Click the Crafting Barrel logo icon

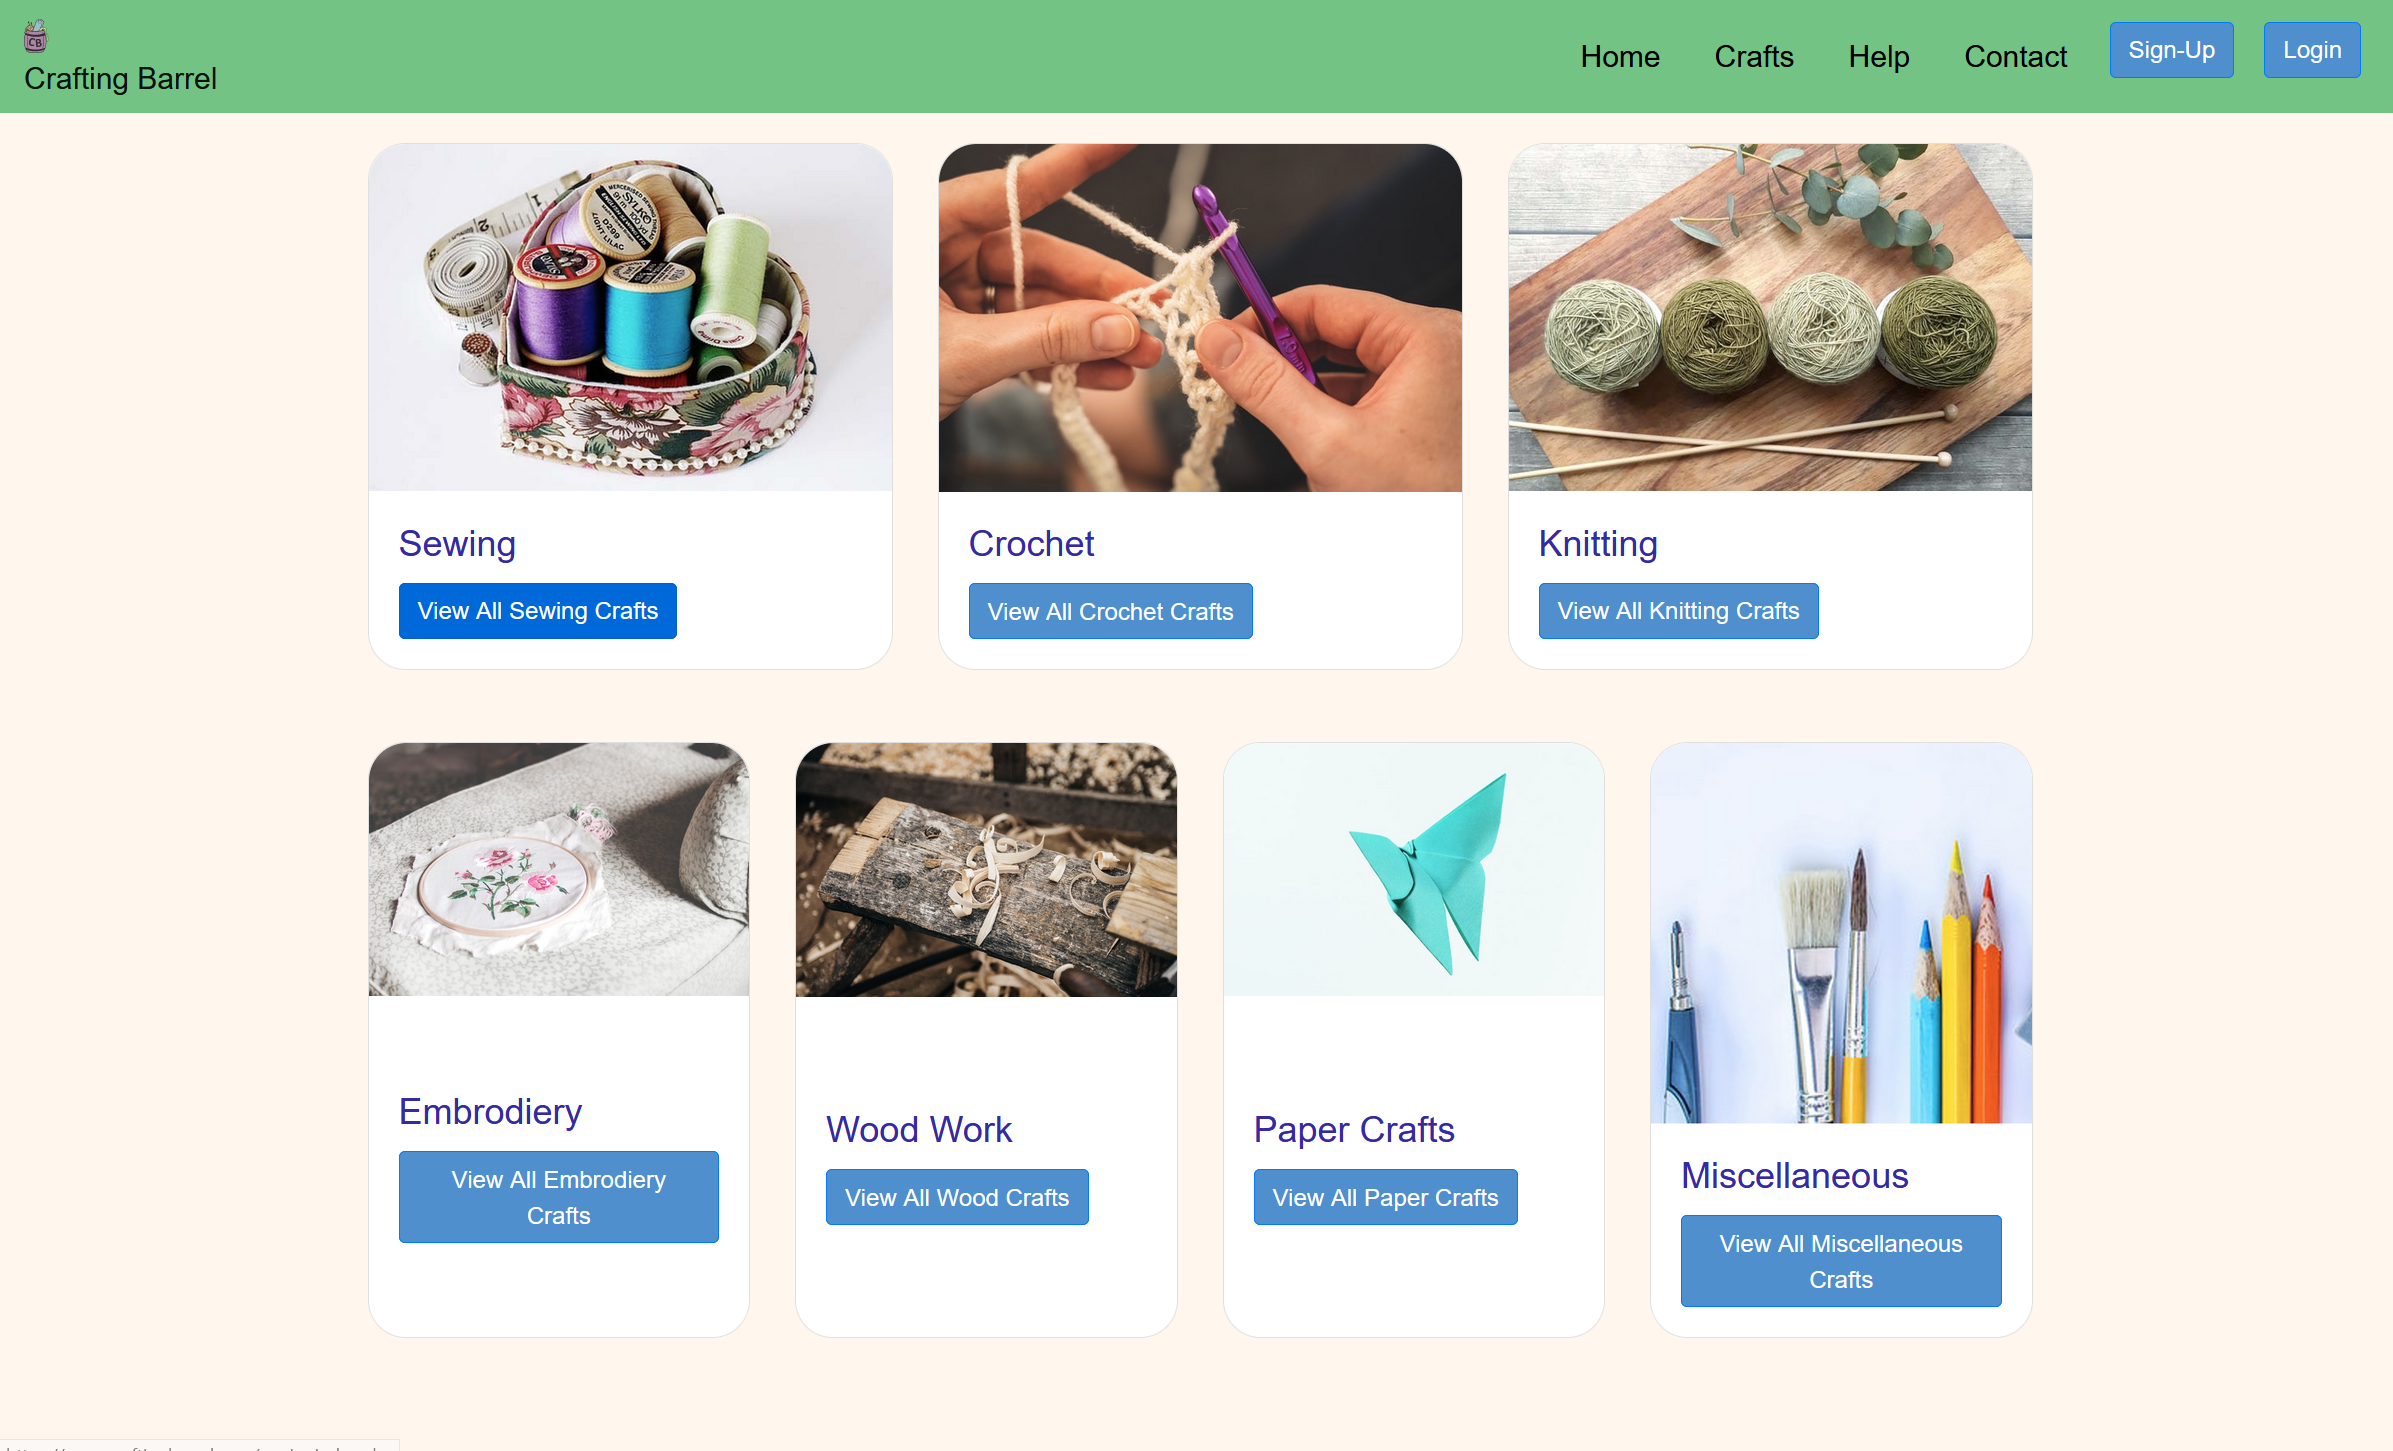(36, 36)
